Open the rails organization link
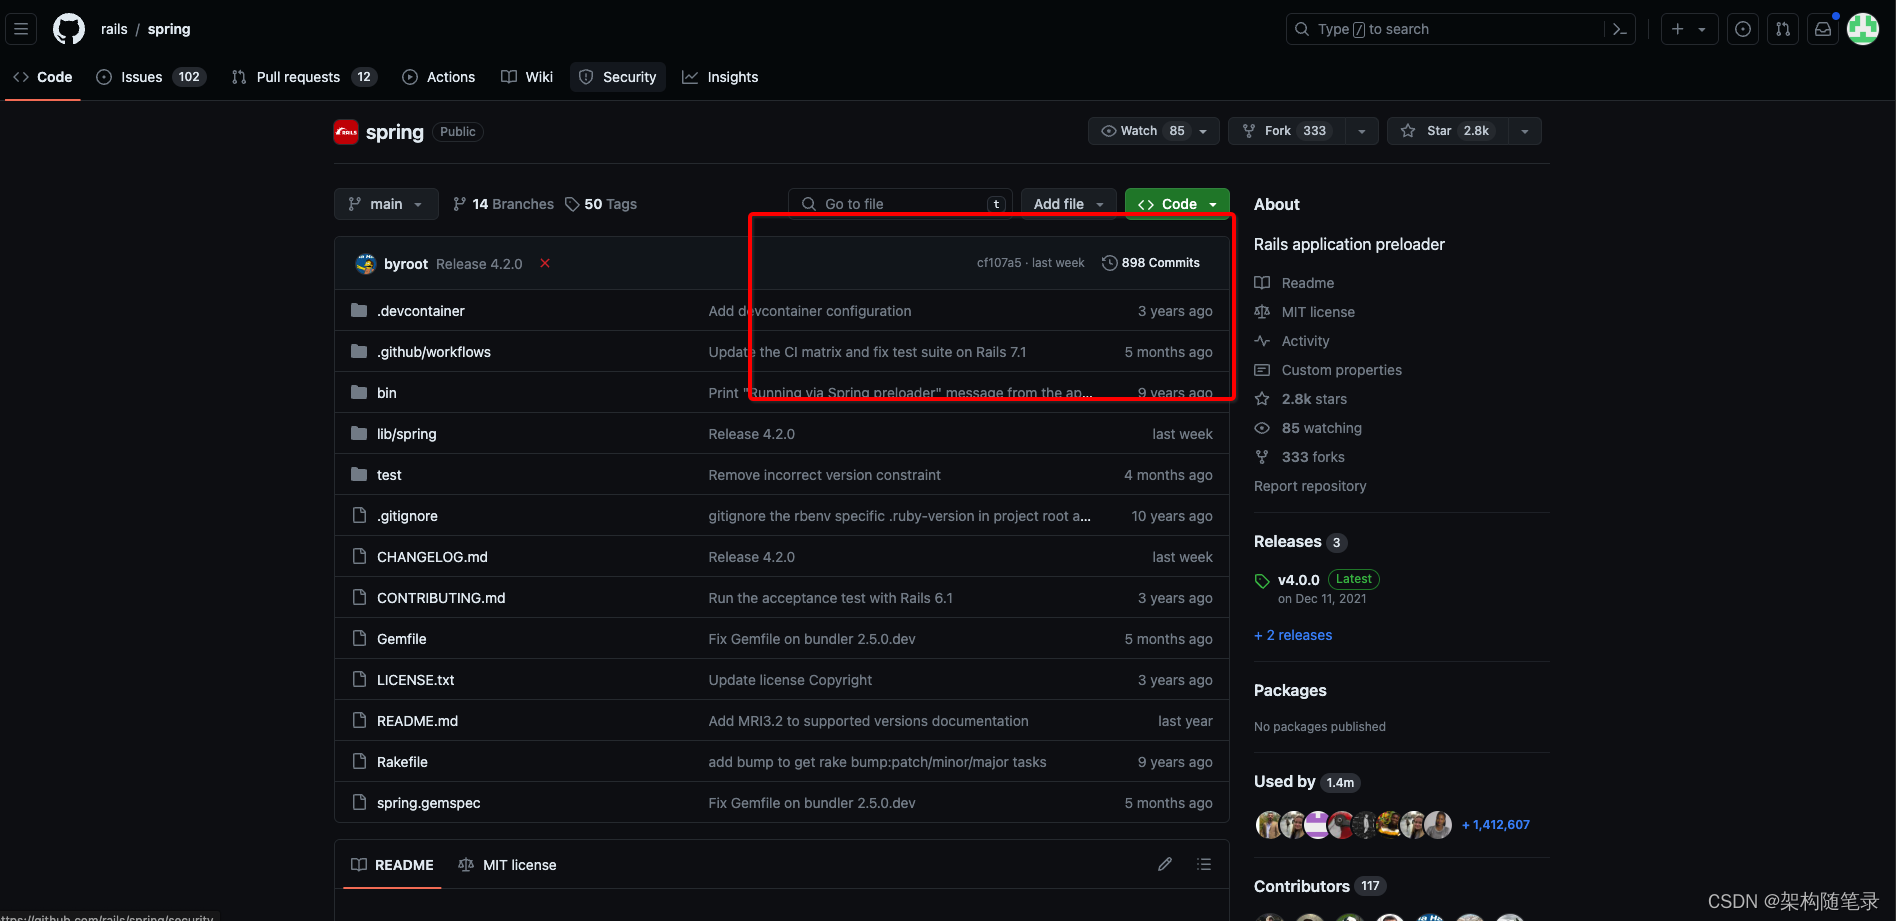1896x921 pixels. (114, 29)
